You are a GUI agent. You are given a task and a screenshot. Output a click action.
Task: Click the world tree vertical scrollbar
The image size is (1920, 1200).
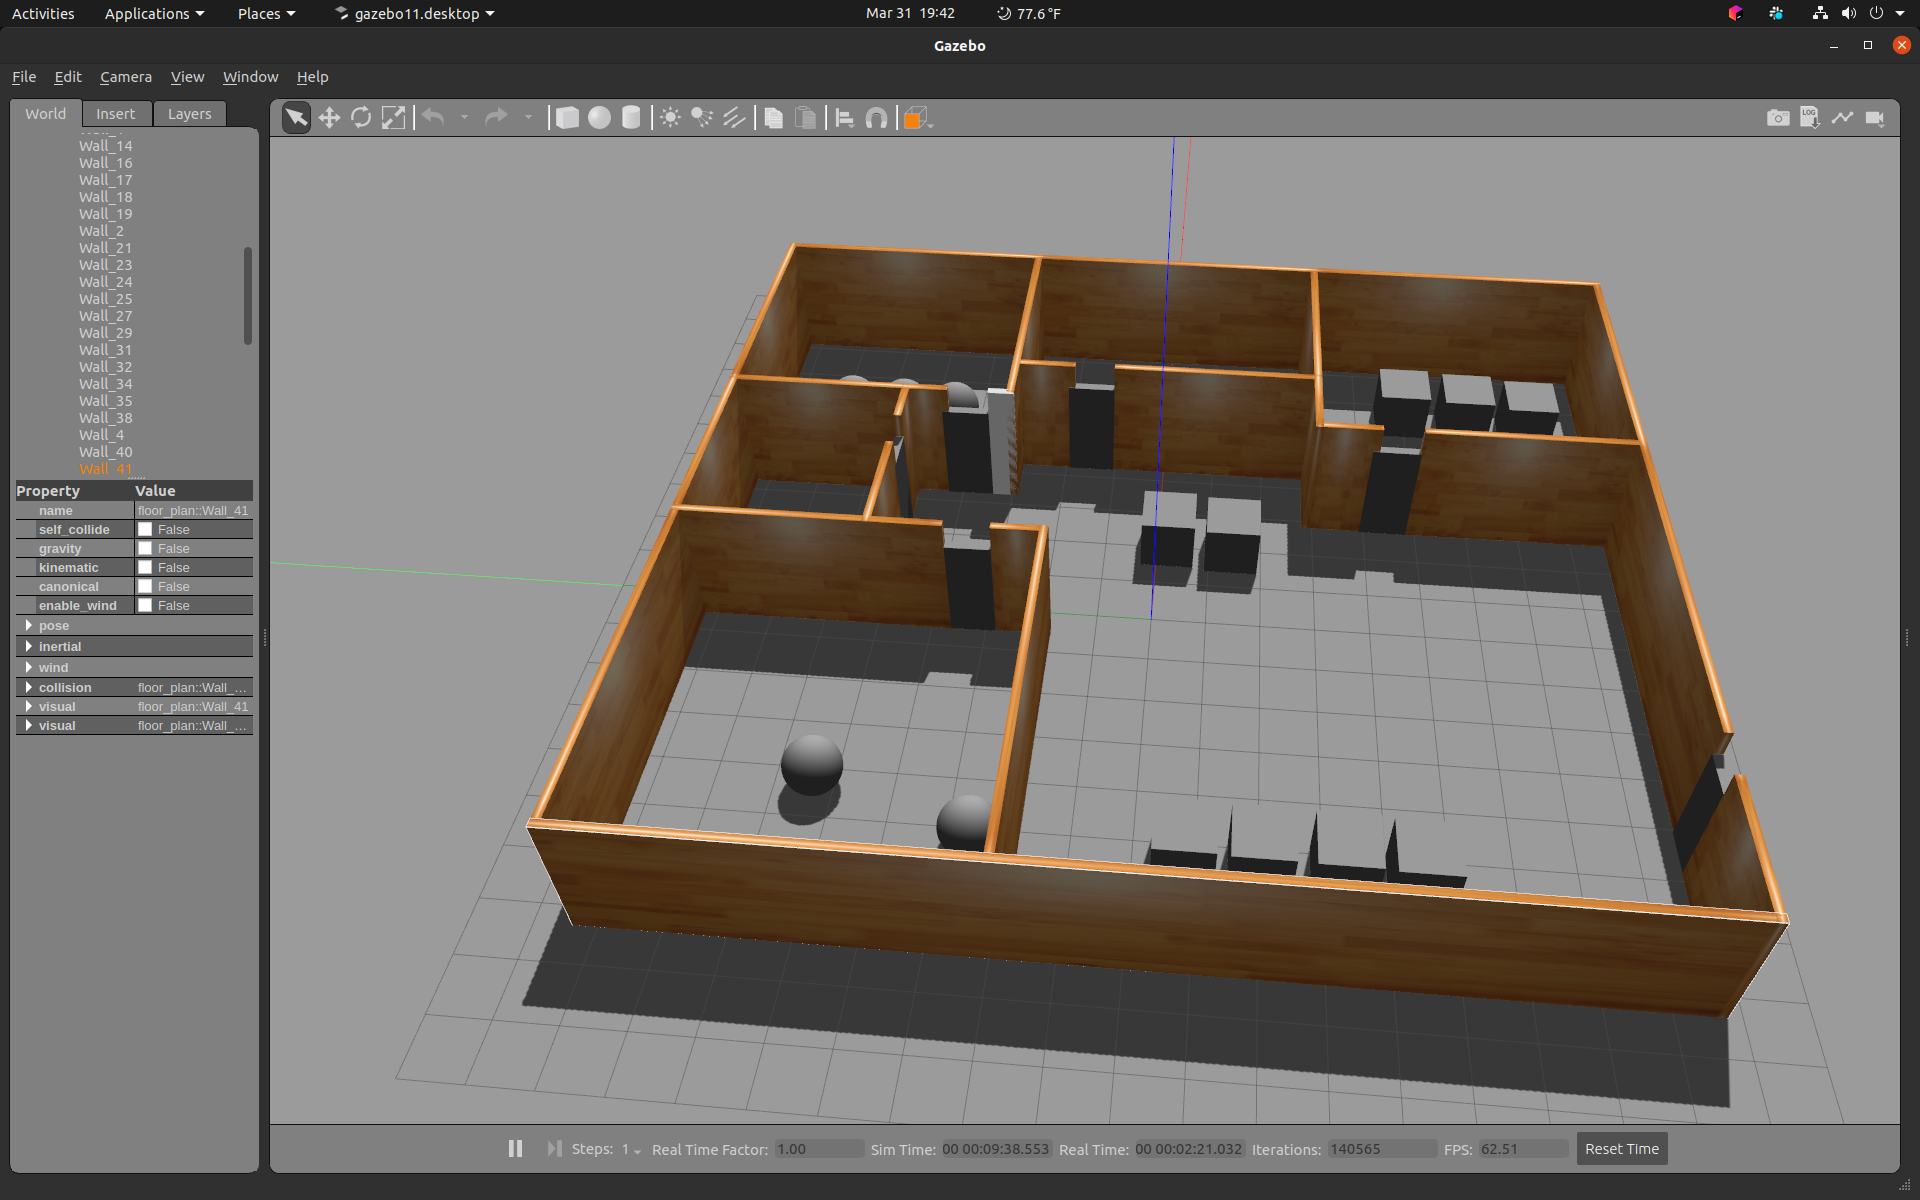(248, 296)
